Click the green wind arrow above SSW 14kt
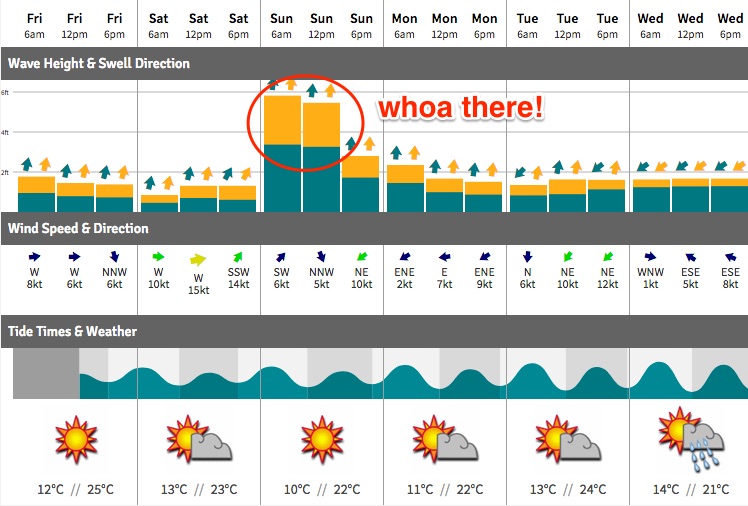 (x=238, y=257)
